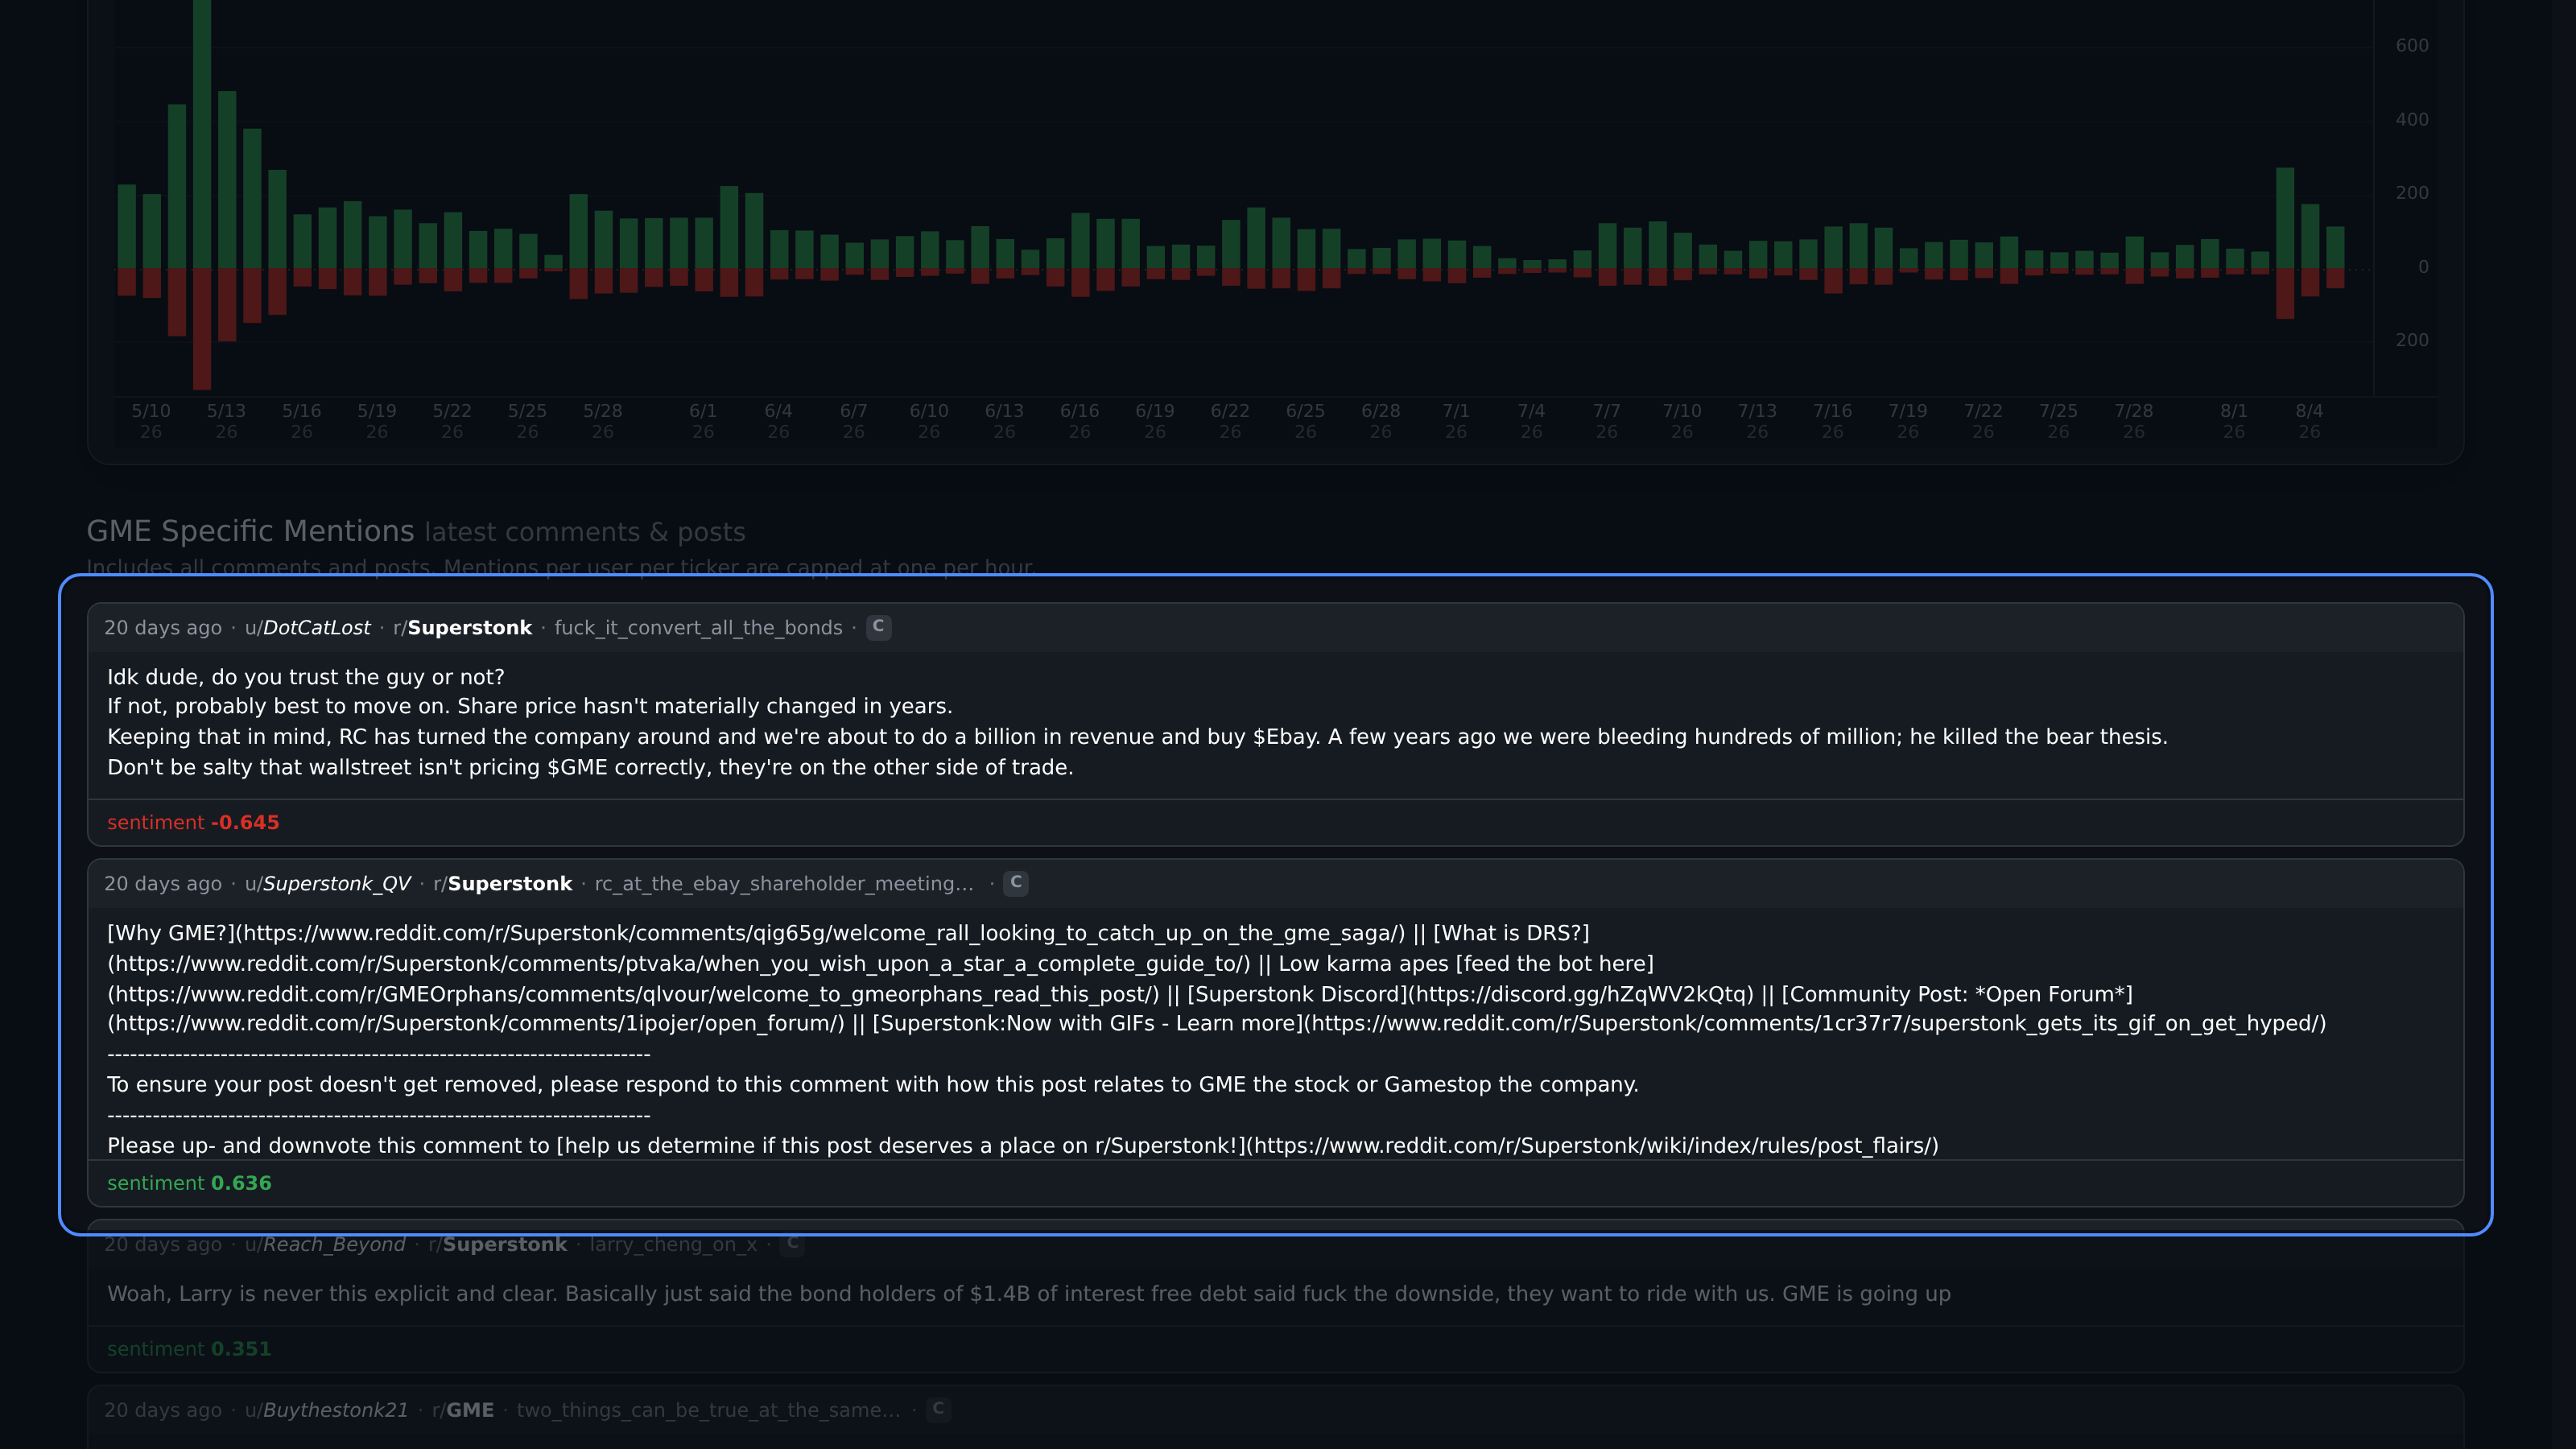Click the C badge on Reach_Beyond's comment
The image size is (2576, 1449).
tap(792, 1243)
